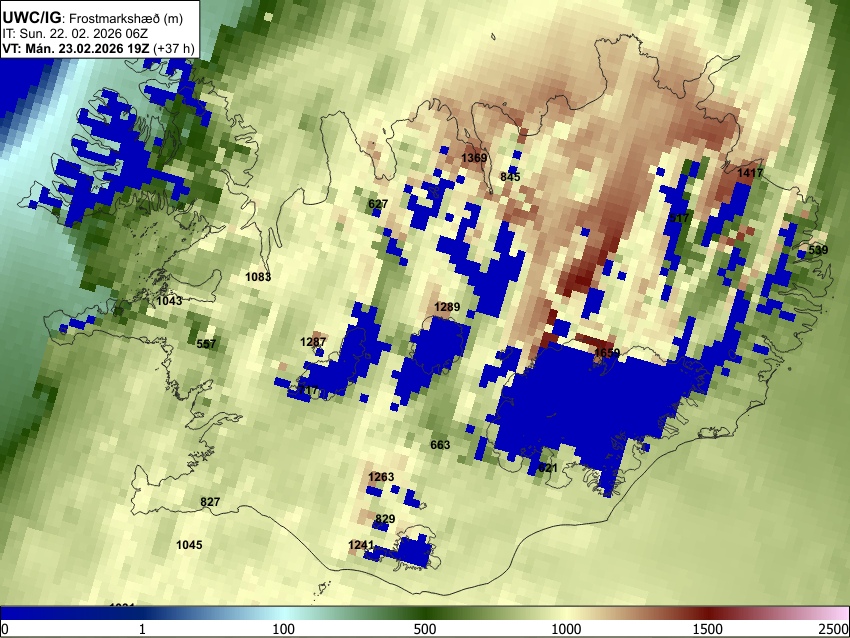Click the color scale tick label 100
This screenshot has width=850, height=638.
point(283,629)
